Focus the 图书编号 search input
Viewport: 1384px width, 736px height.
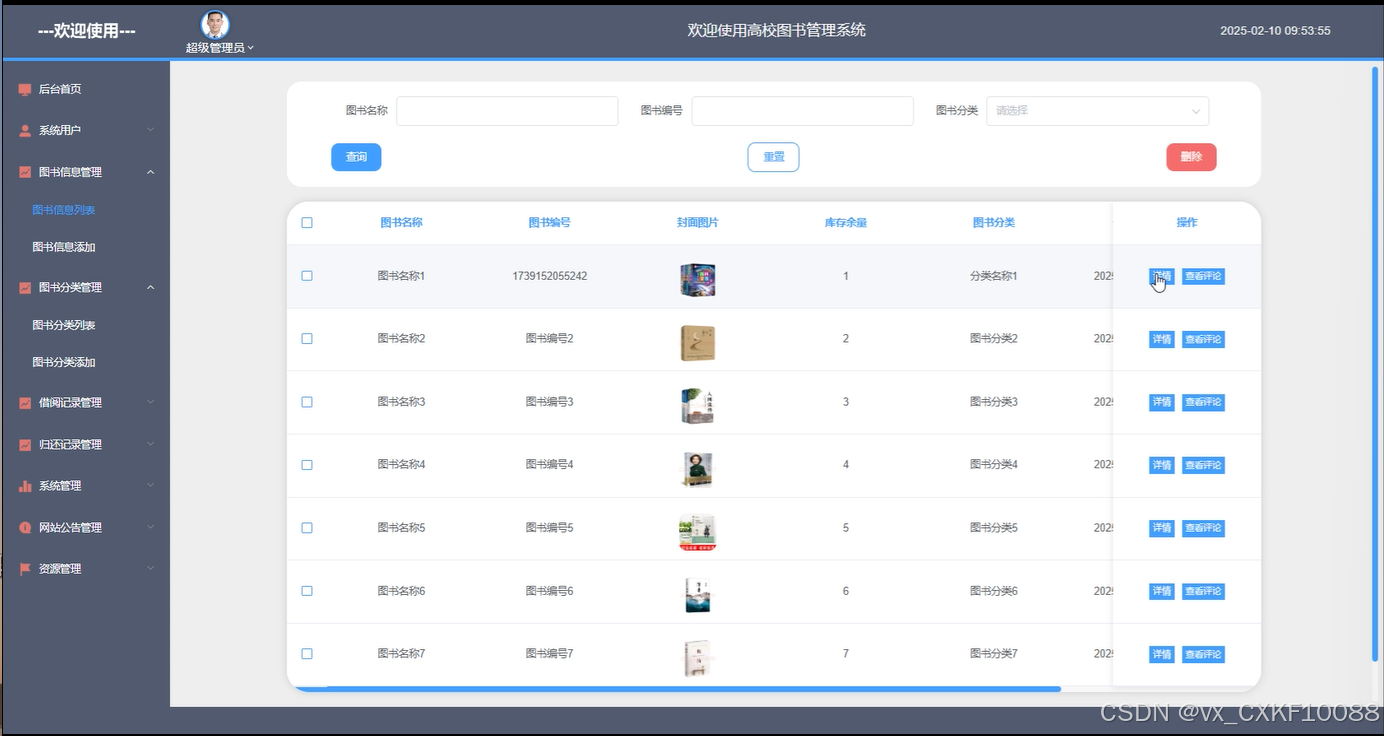click(802, 111)
